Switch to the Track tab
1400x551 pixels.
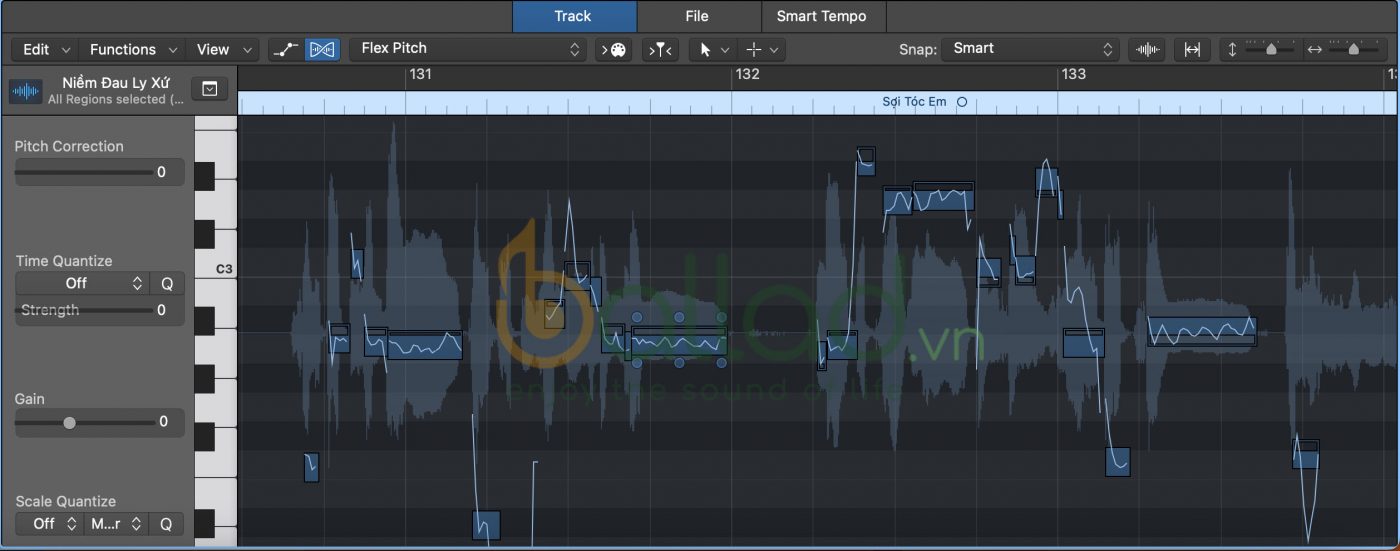click(573, 16)
